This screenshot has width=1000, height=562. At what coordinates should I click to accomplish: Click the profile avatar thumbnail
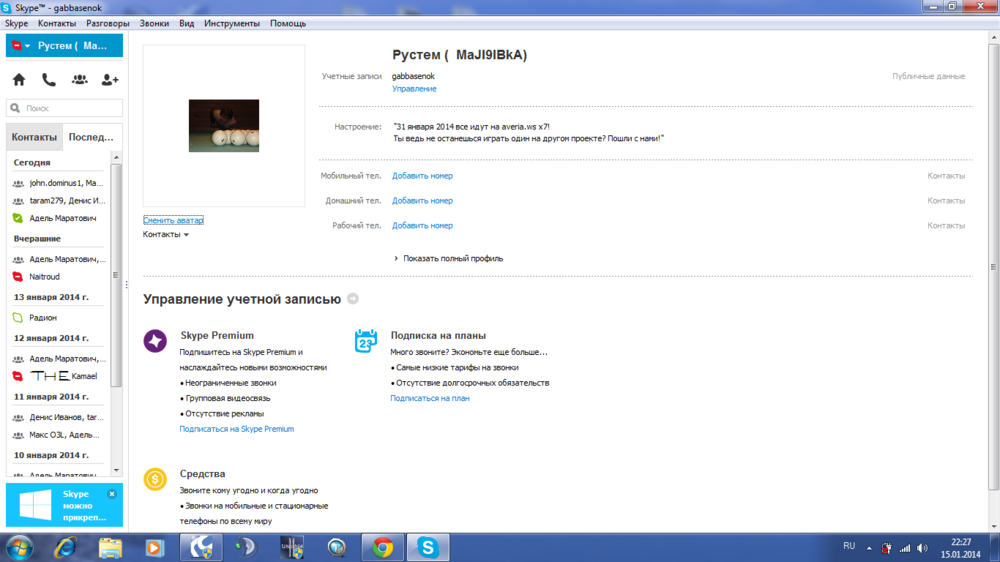[x=224, y=126]
